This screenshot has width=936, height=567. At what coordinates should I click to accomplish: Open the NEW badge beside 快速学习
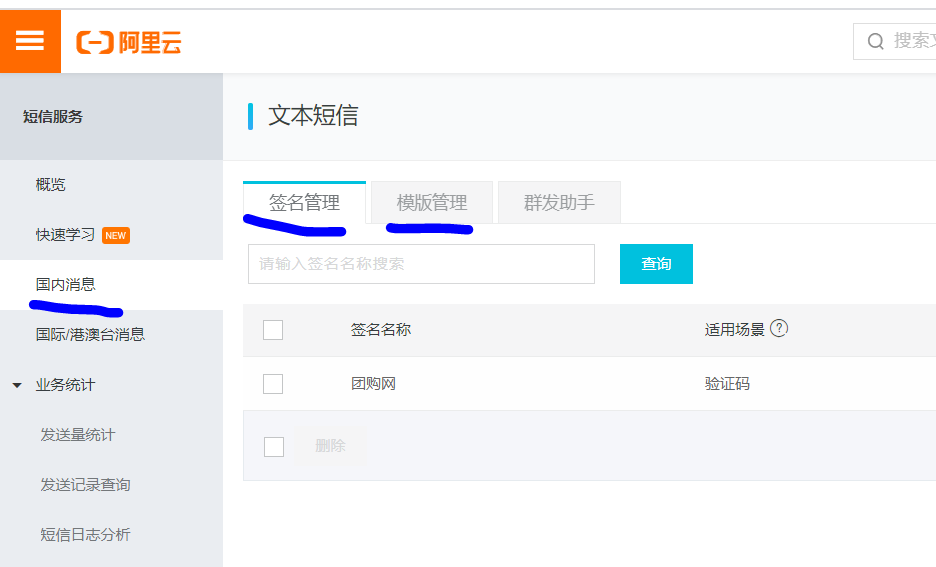click(116, 235)
